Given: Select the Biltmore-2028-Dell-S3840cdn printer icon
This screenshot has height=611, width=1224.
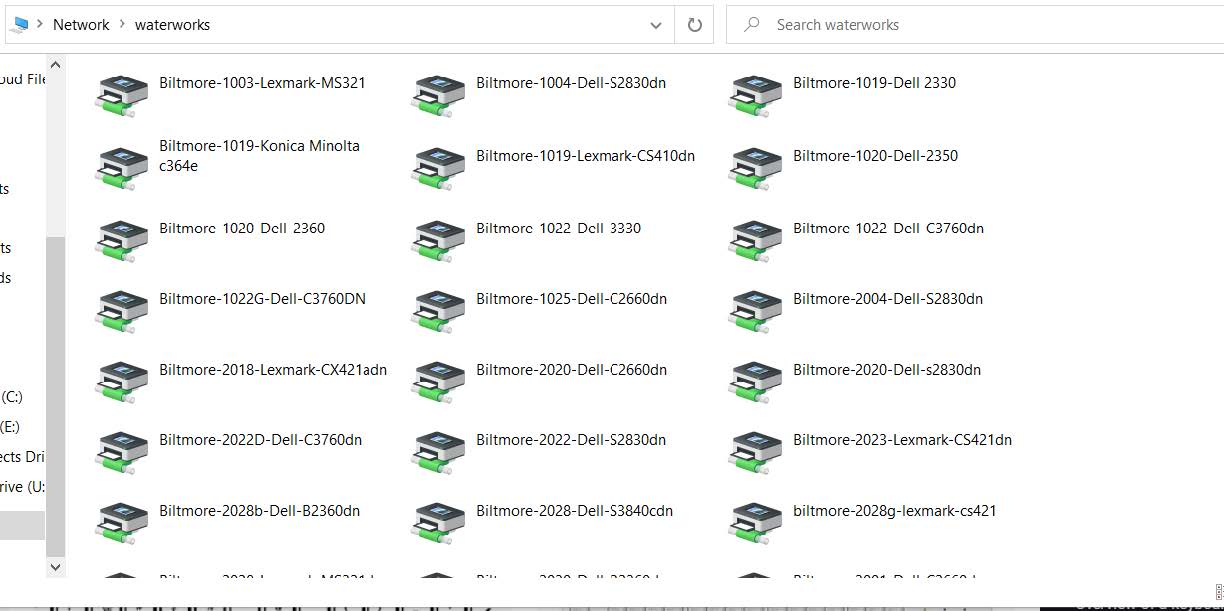Looking at the screenshot, I should (438, 523).
